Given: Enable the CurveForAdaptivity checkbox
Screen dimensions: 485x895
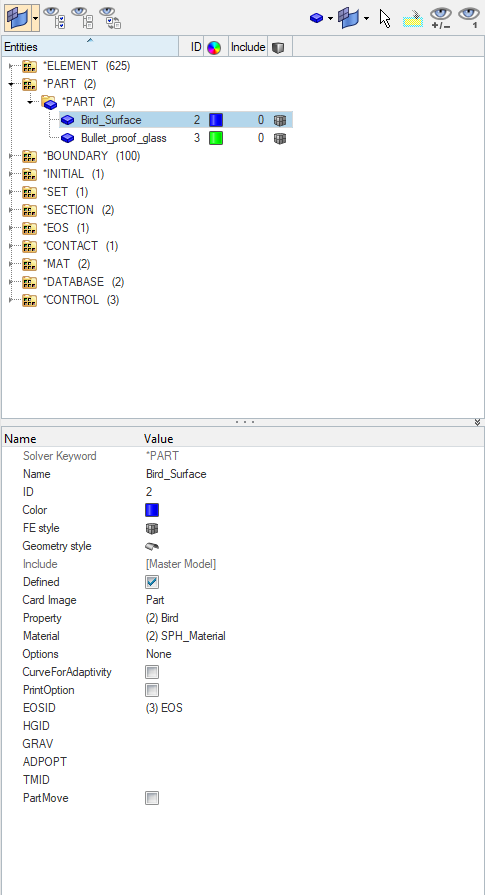Looking at the screenshot, I should click(152, 672).
